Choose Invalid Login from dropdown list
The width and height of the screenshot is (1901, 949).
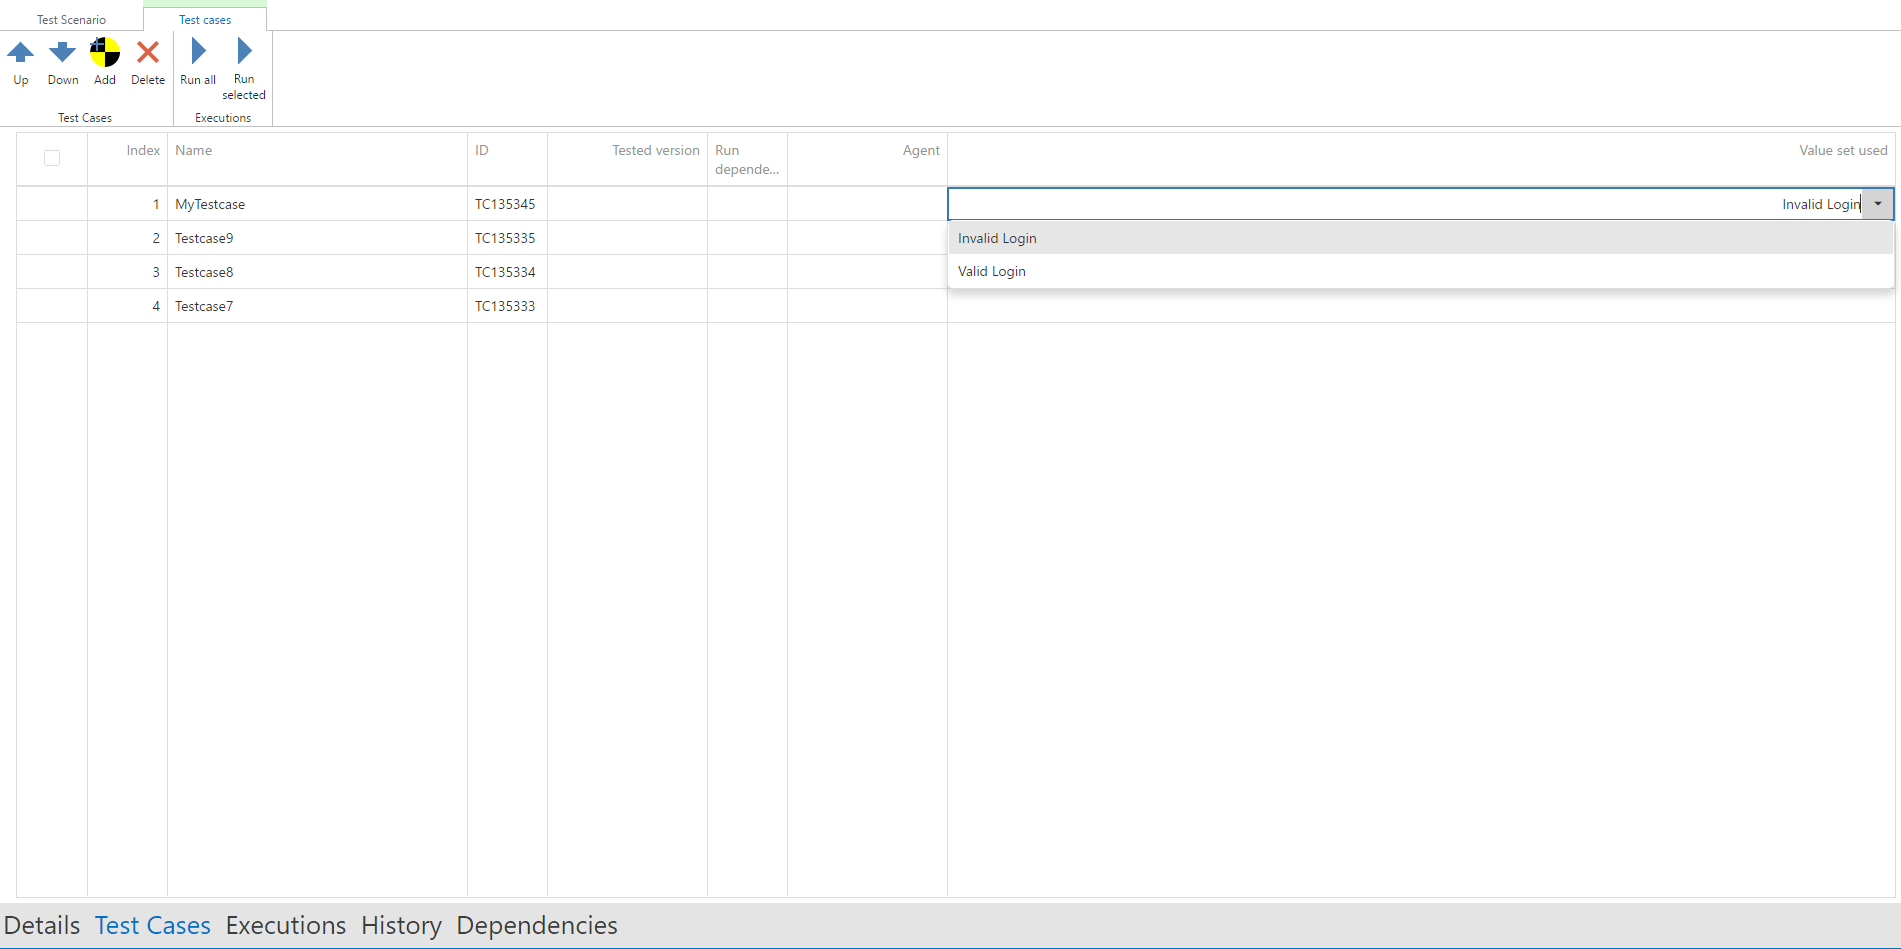click(x=997, y=238)
